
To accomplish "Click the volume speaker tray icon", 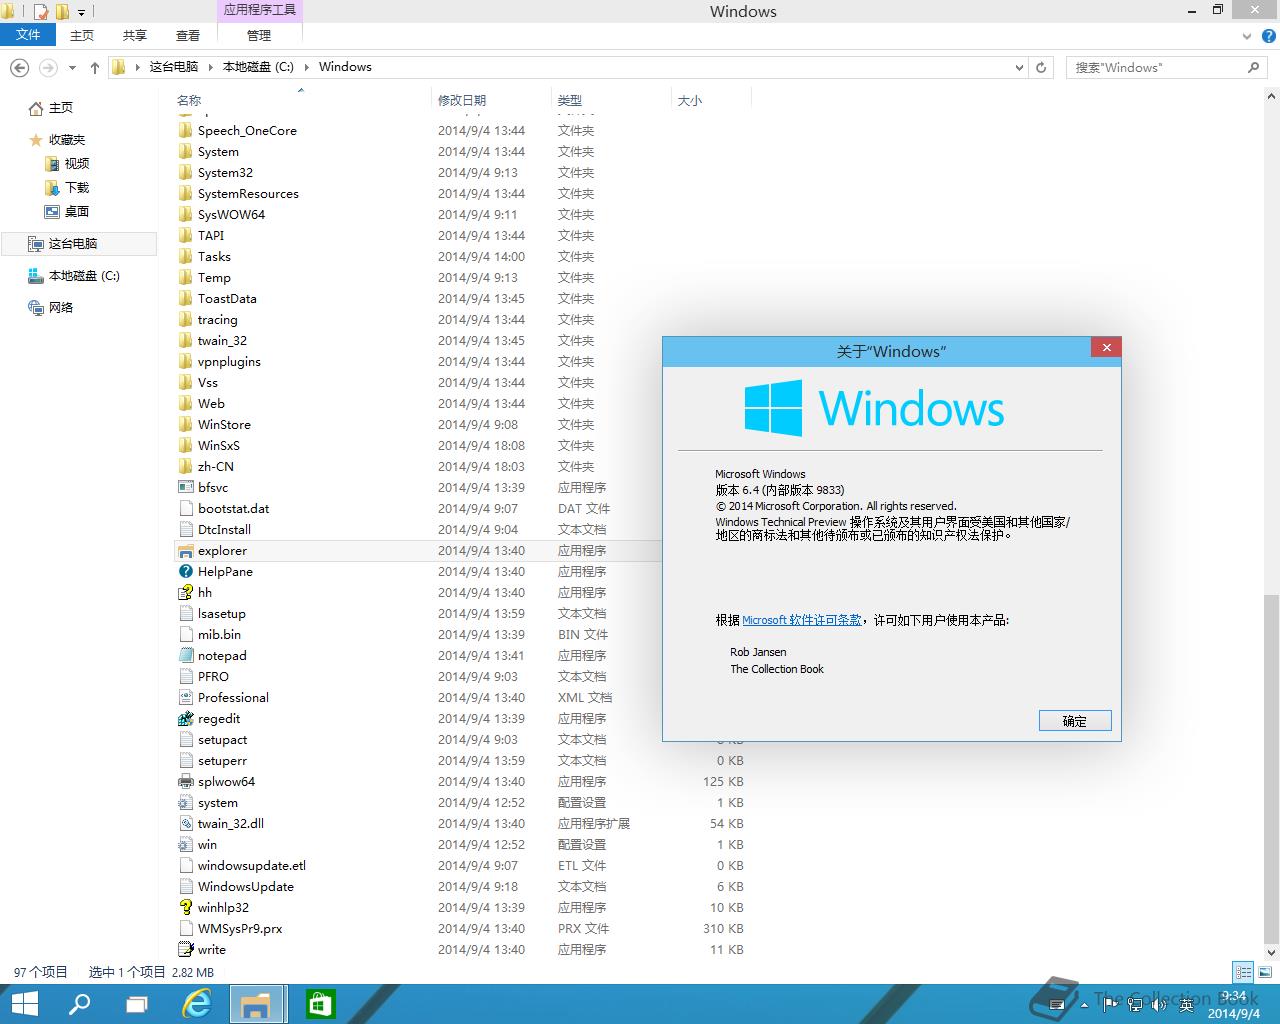I will [x=1160, y=1004].
